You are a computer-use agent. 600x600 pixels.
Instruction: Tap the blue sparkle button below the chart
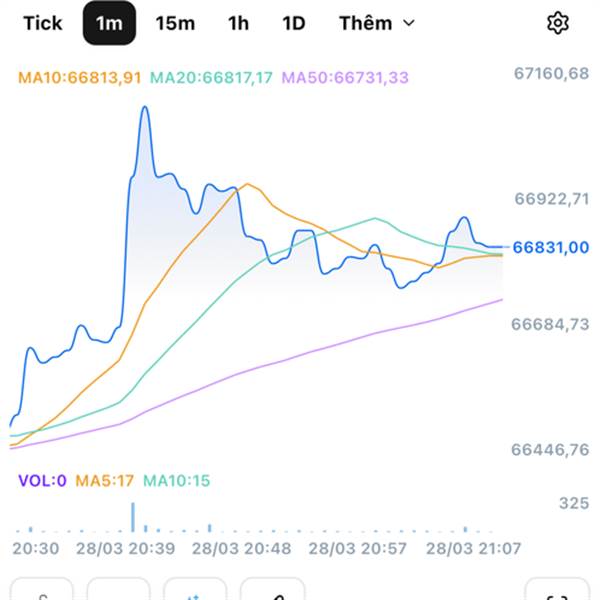pos(195,592)
